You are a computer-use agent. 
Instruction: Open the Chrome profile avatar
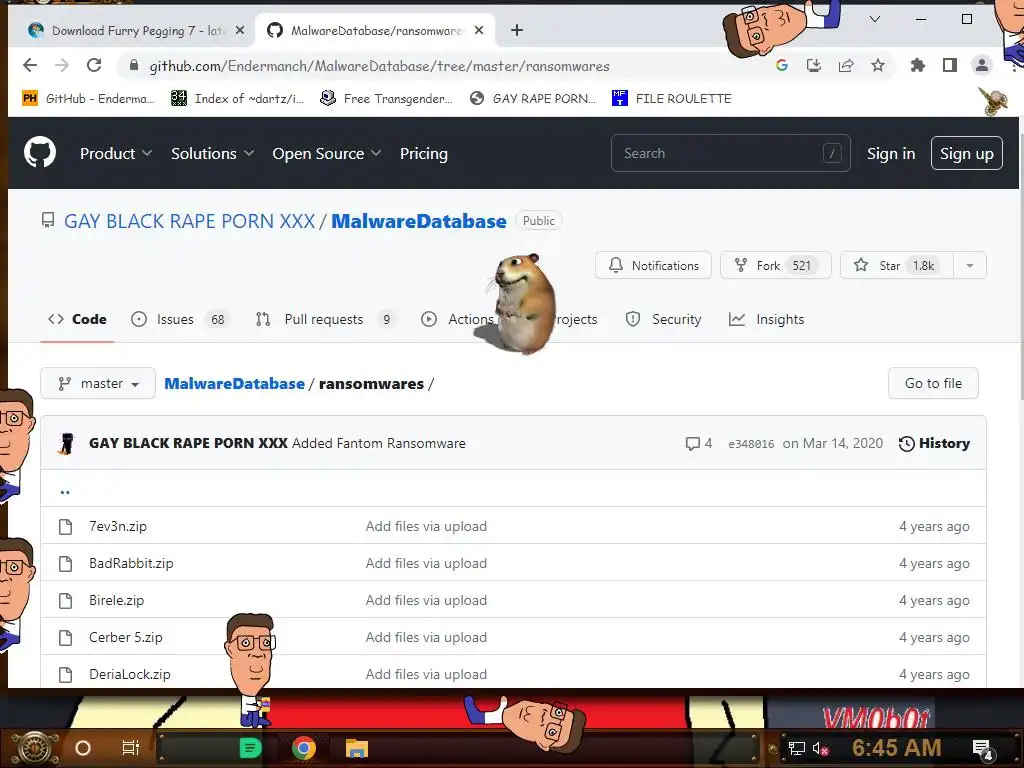[x=981, y=65]
